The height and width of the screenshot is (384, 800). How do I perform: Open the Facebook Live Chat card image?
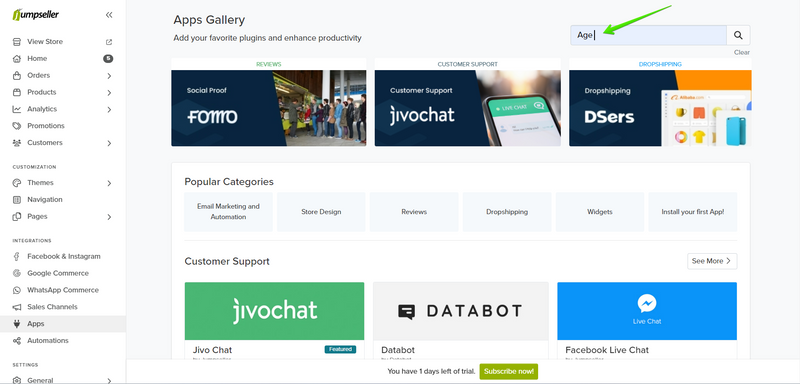[x=647, y=311]
